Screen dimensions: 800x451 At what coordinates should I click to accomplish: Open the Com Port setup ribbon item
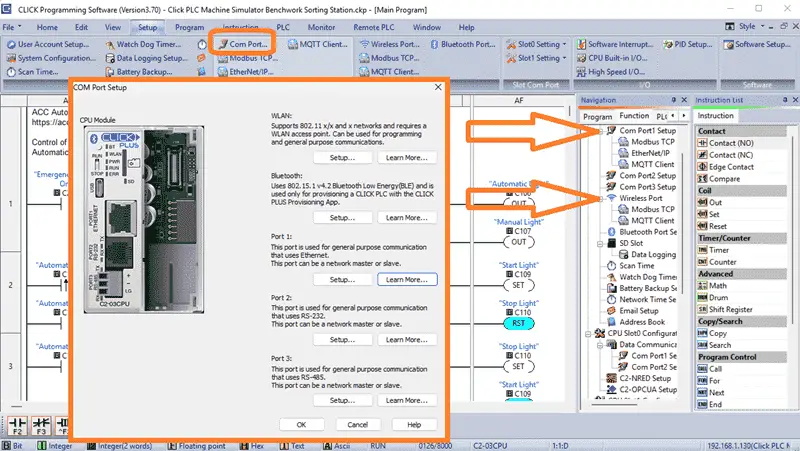pos(243,44)
